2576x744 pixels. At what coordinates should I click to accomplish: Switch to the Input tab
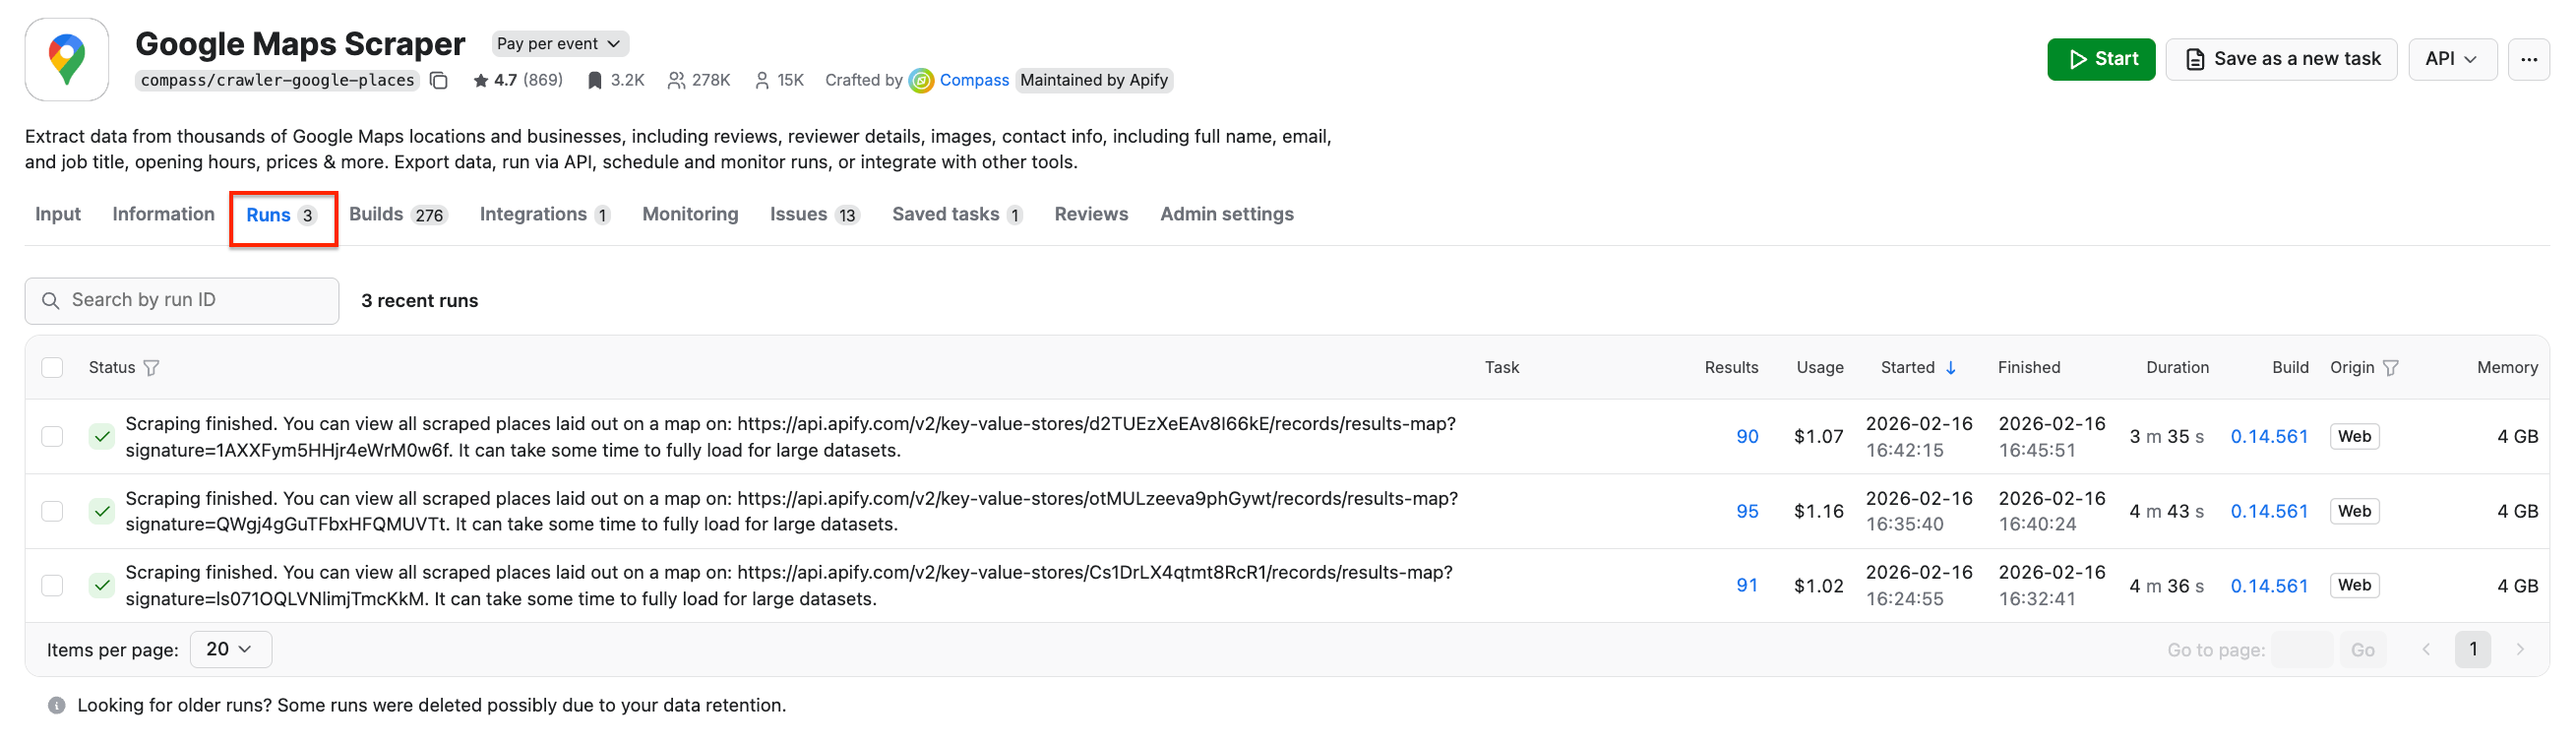57,214
